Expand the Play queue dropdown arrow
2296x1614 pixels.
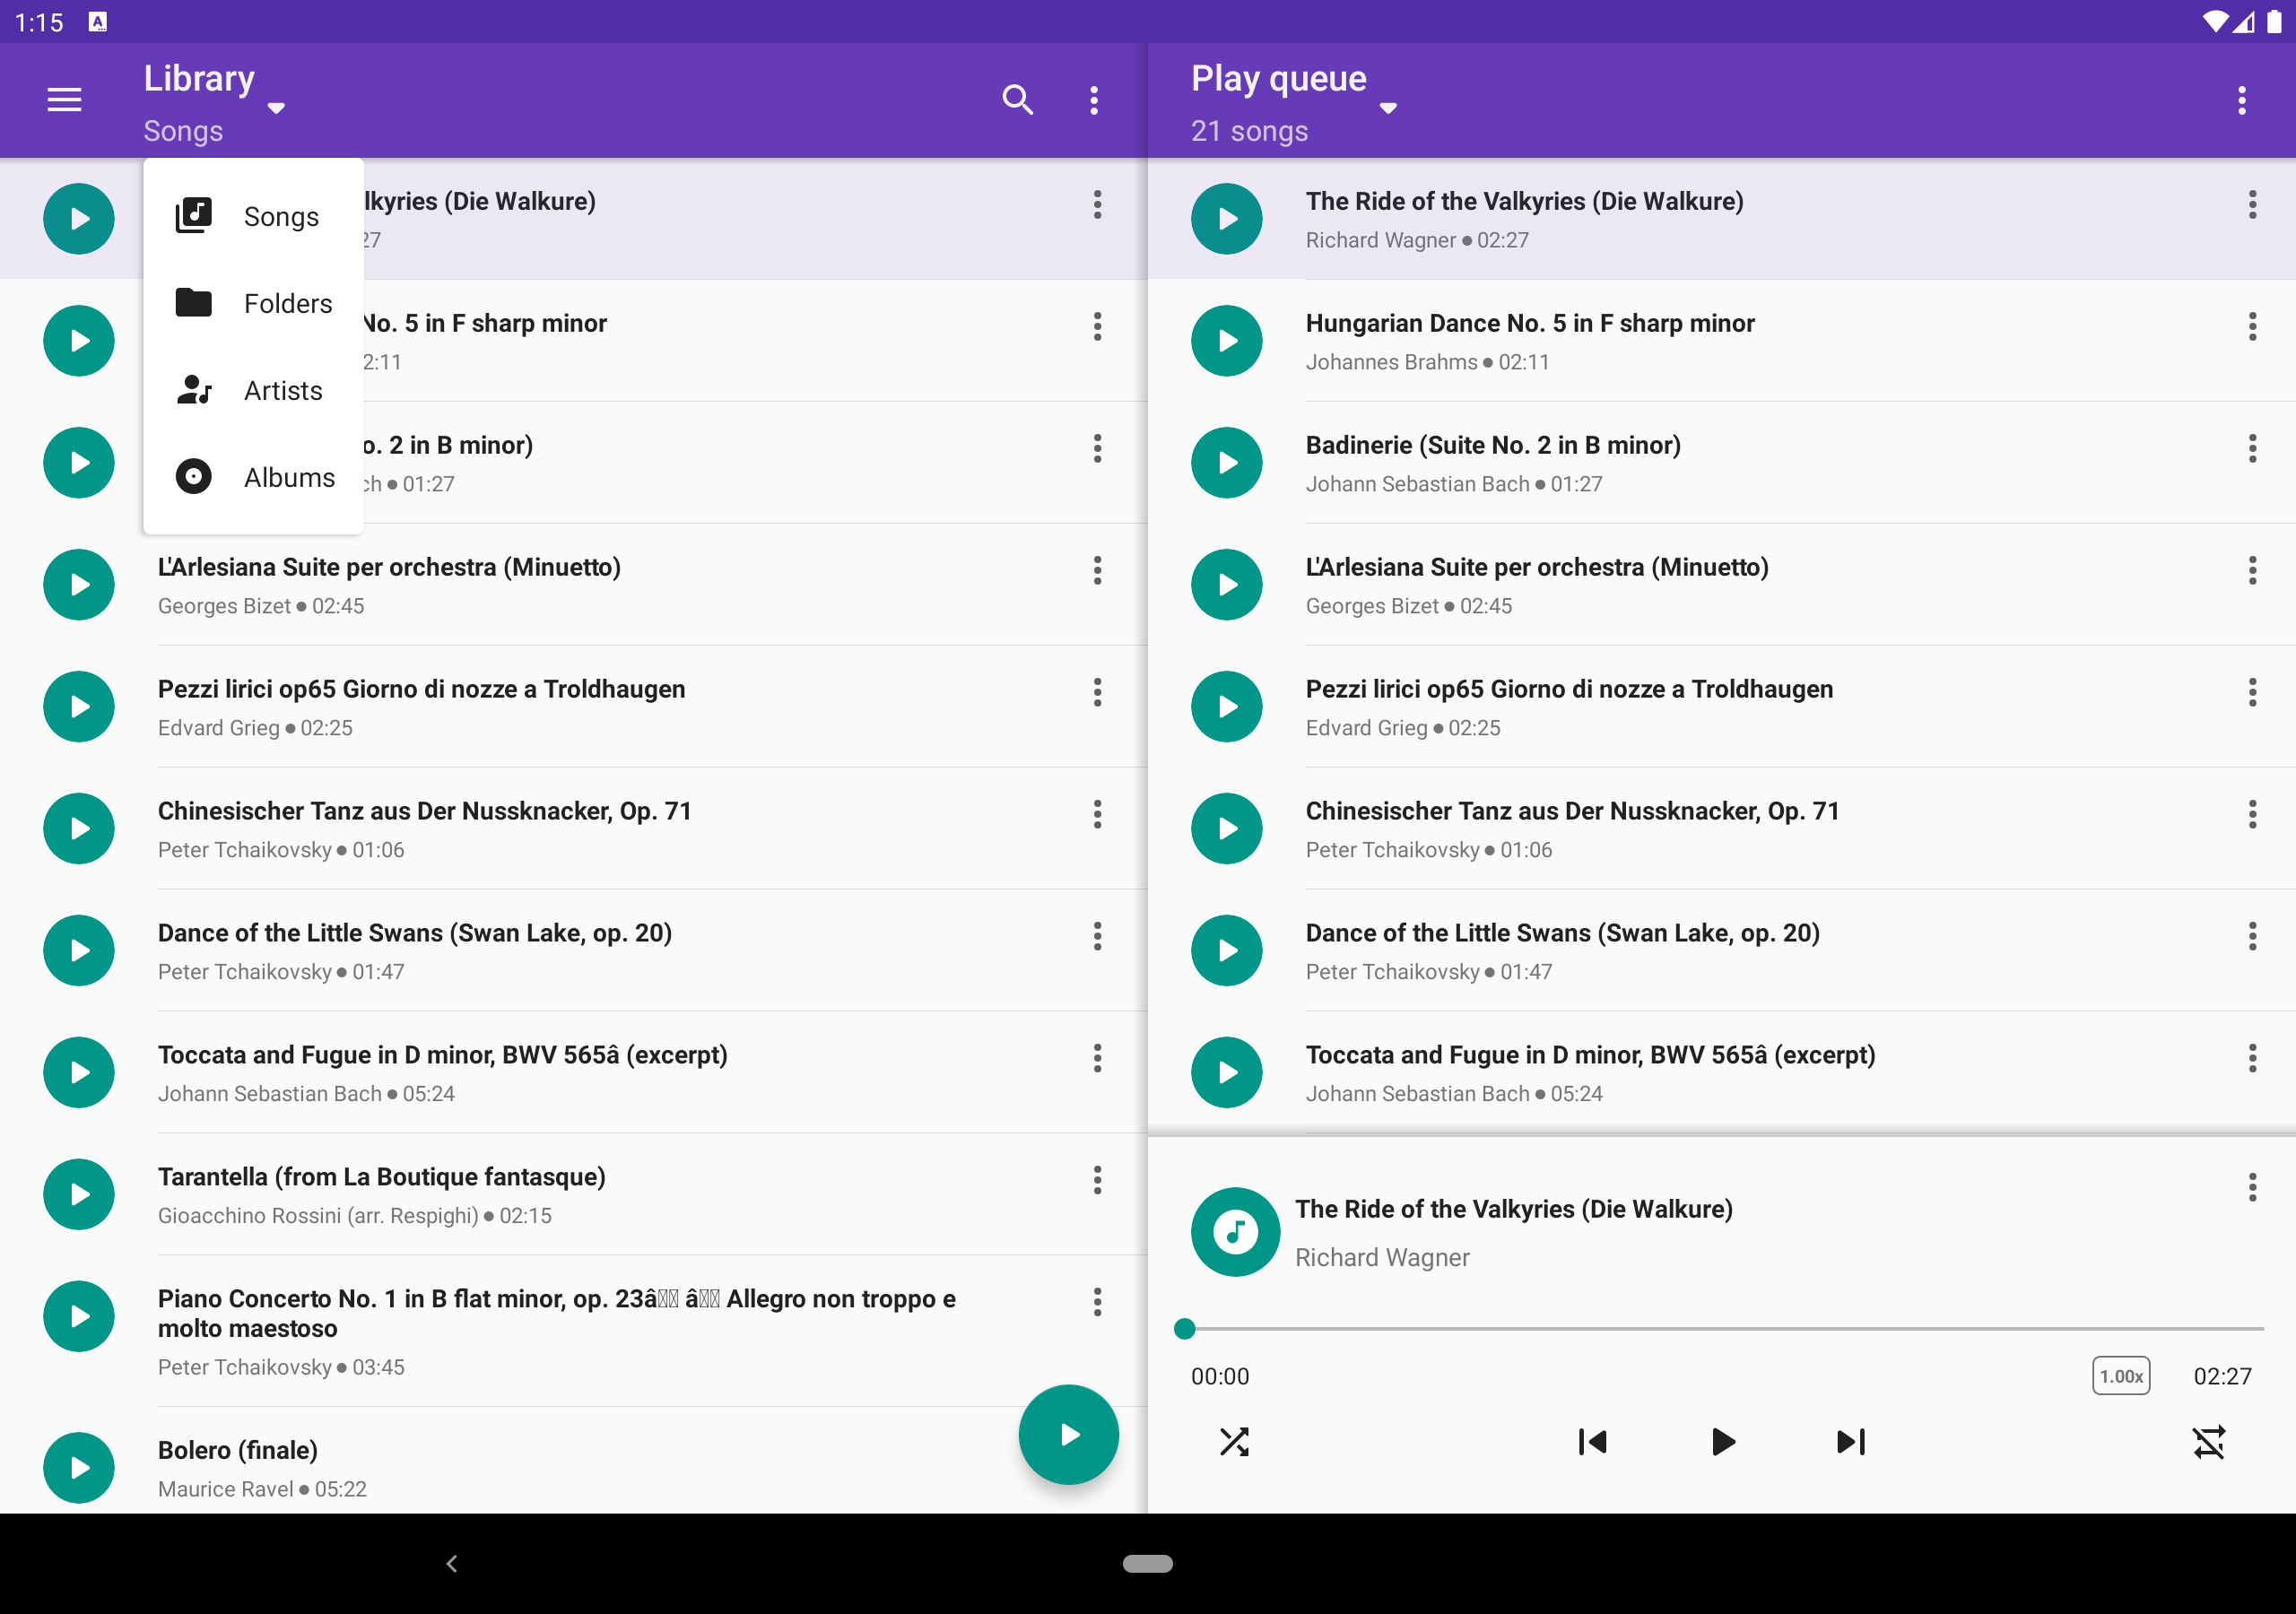tap(1388, 108)
